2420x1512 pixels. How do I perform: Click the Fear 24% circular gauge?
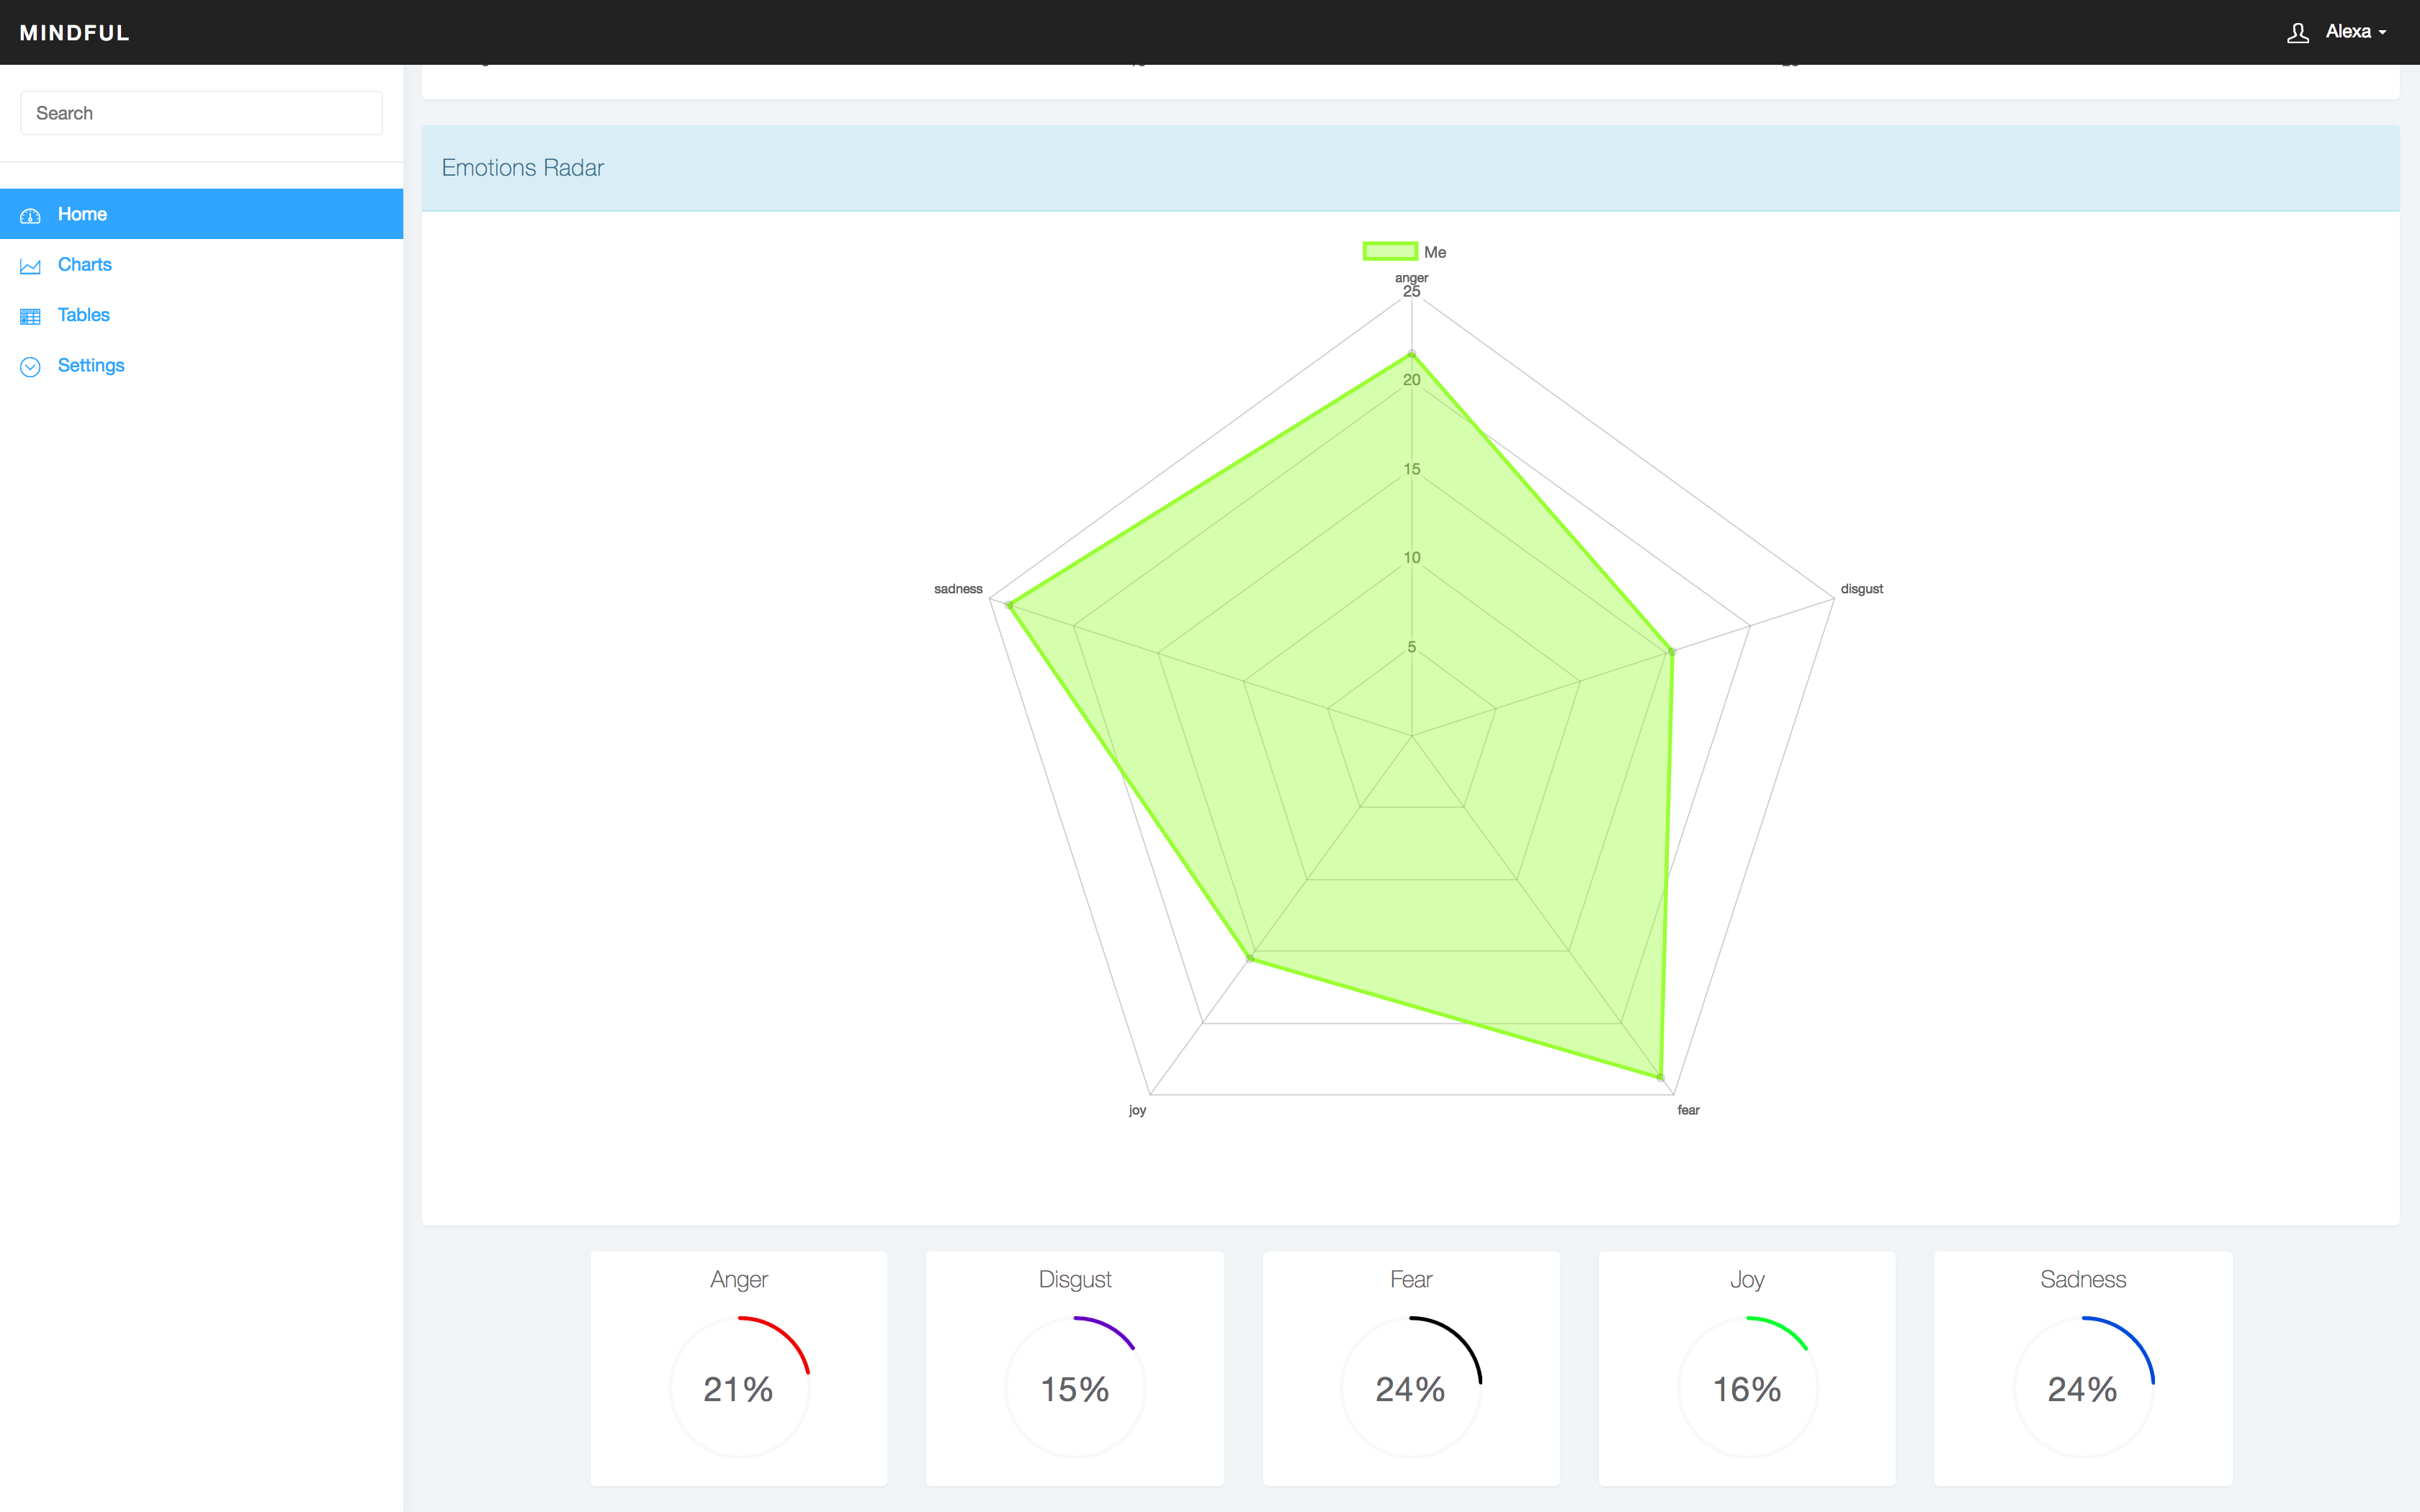[1410, 1387]
